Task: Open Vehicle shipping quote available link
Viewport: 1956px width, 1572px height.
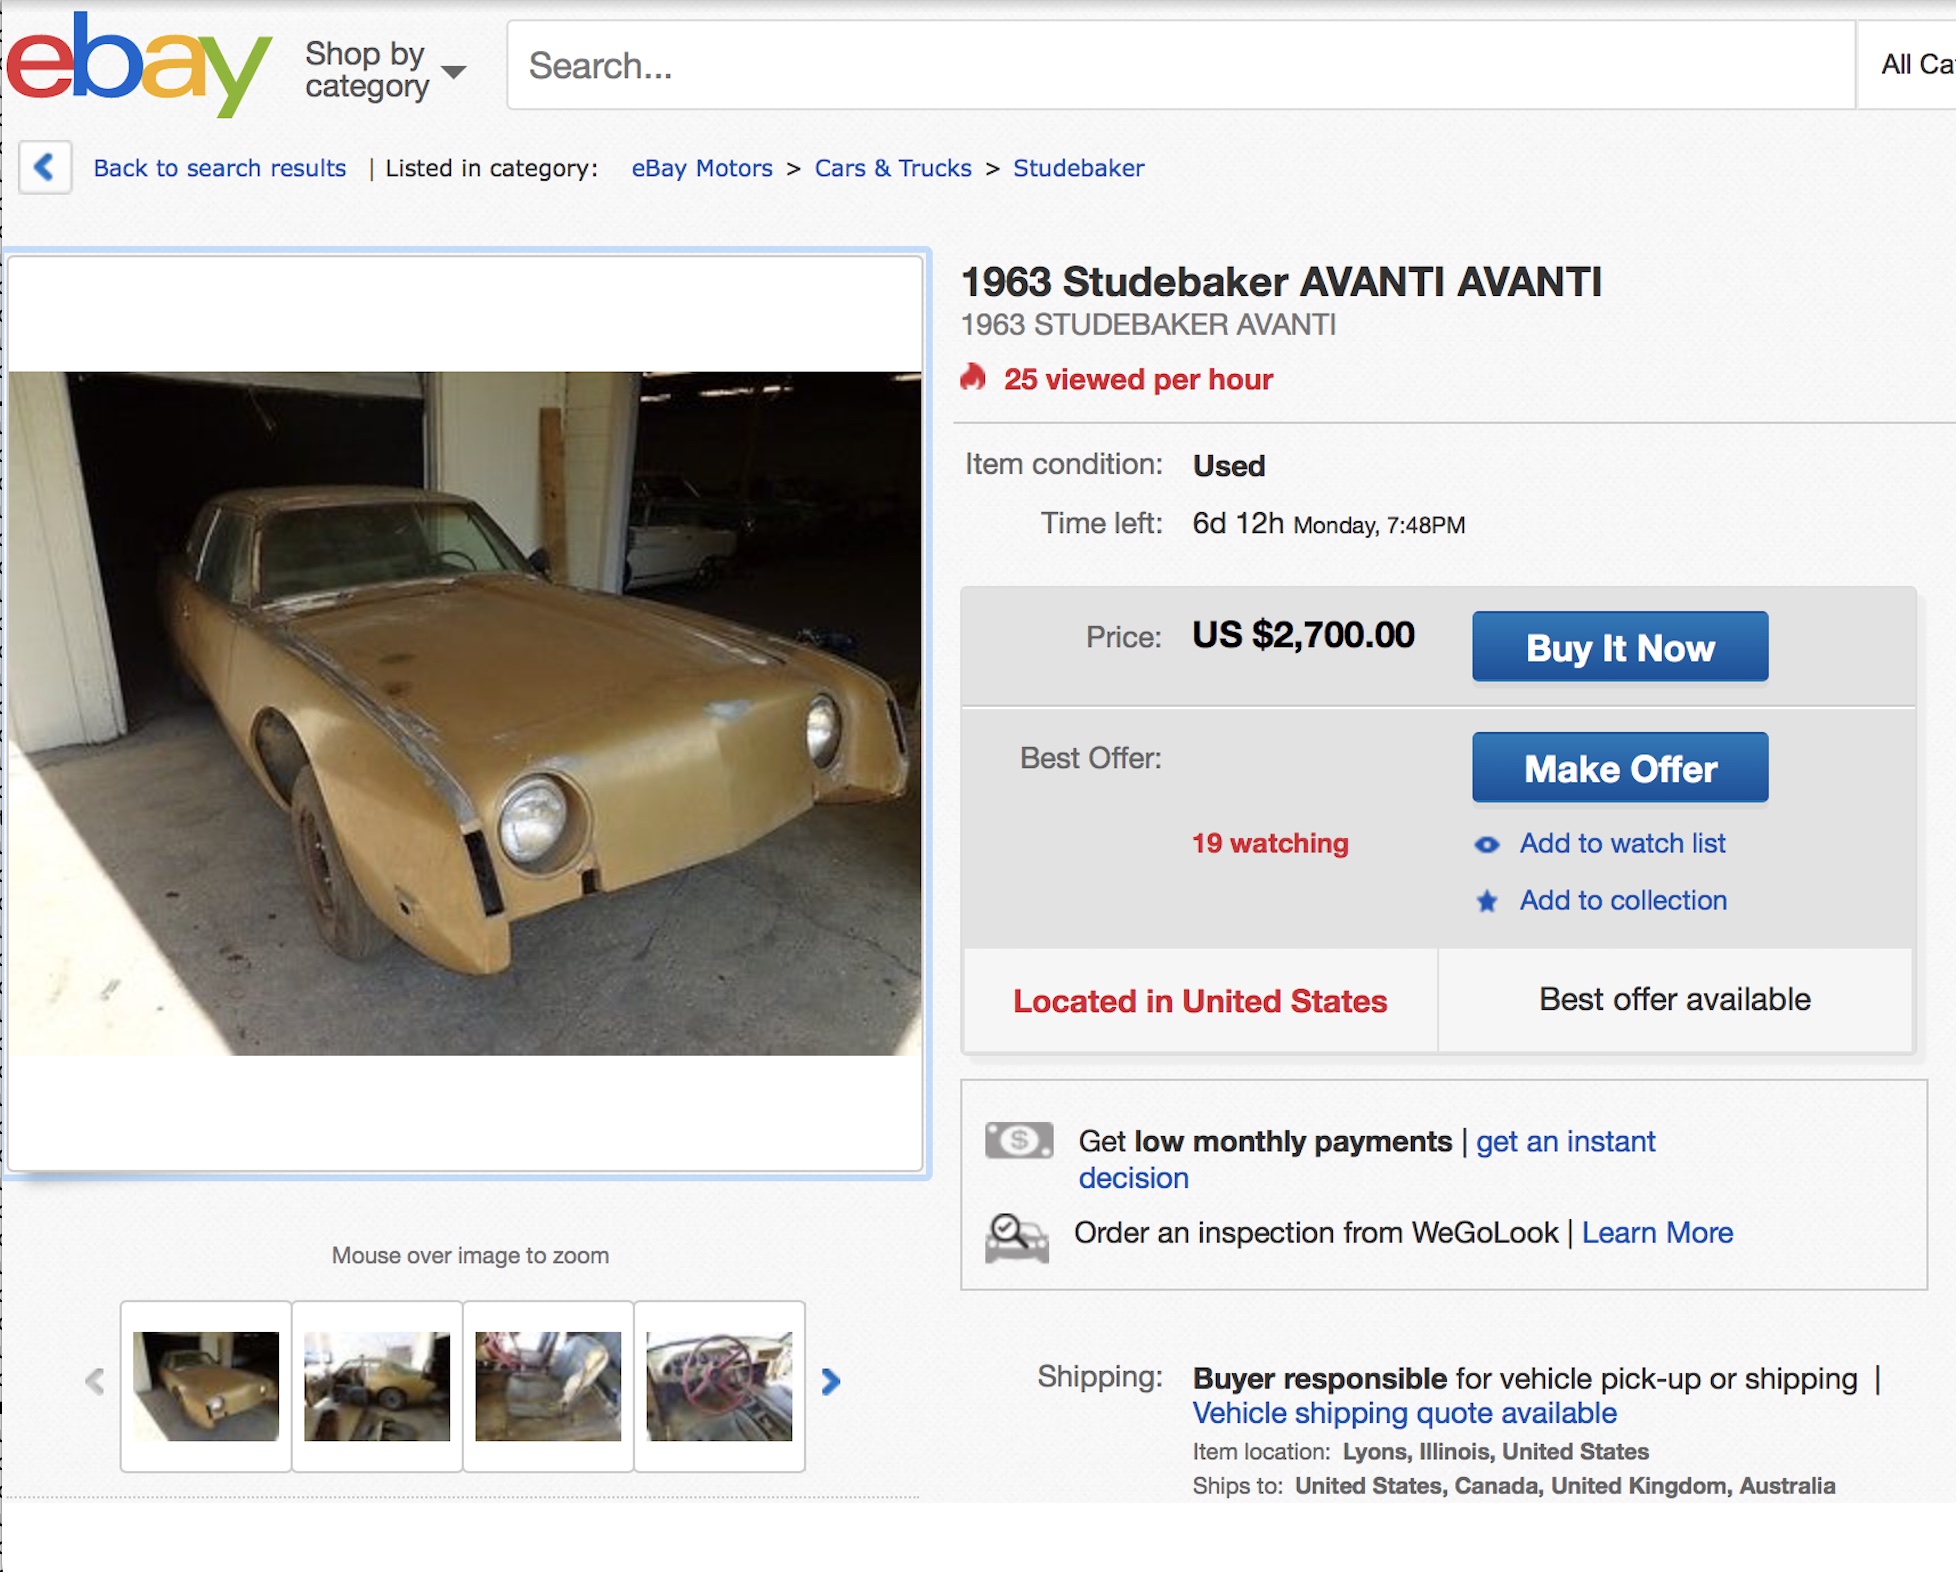Action: (1404, 1413)
